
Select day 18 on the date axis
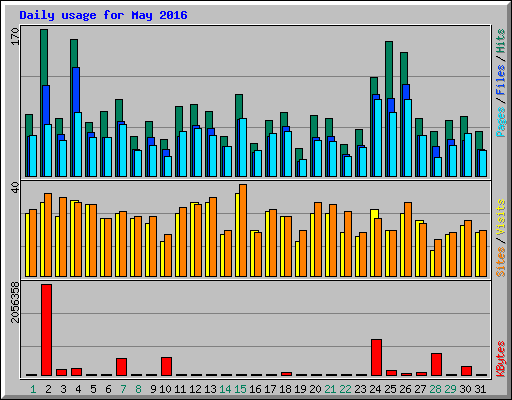click(285, 389)
